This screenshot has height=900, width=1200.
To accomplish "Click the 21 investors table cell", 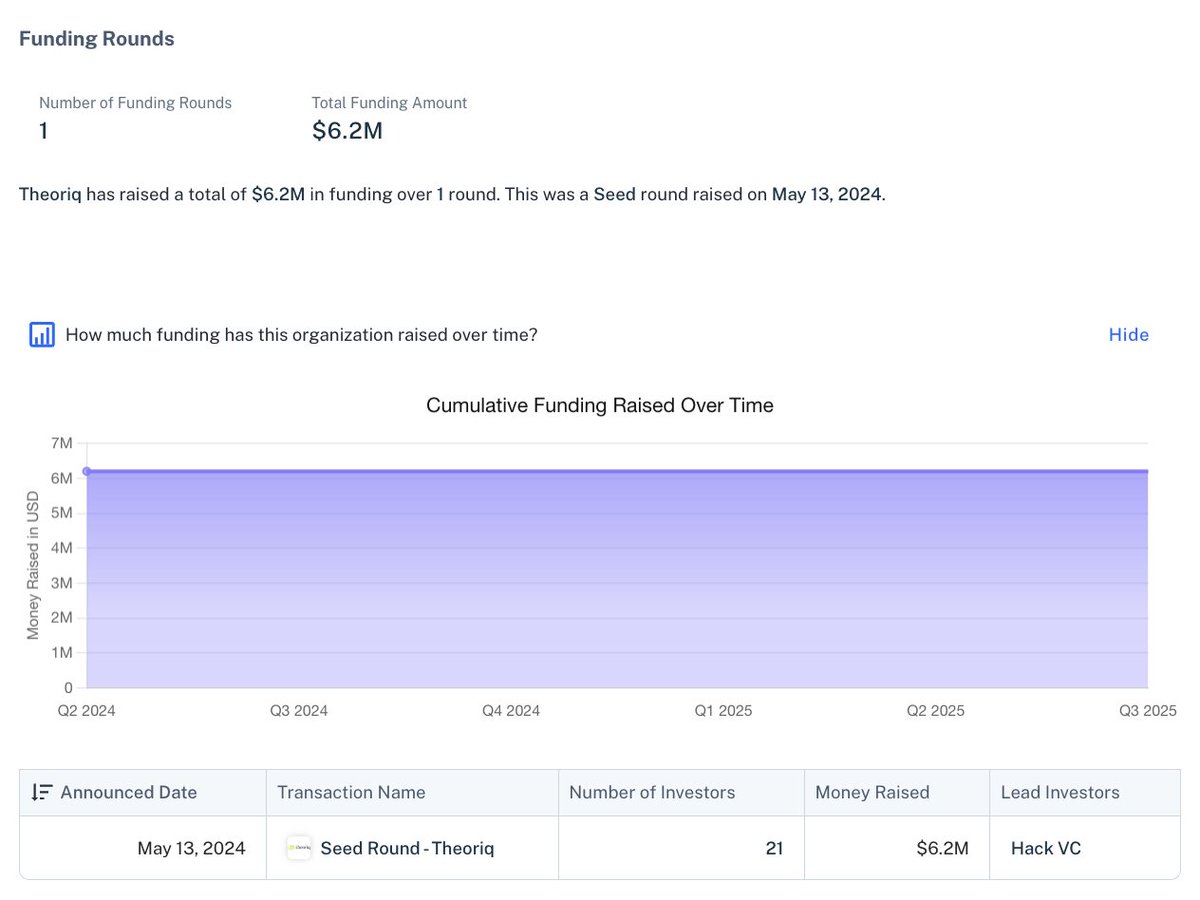I will click(681, 848).
